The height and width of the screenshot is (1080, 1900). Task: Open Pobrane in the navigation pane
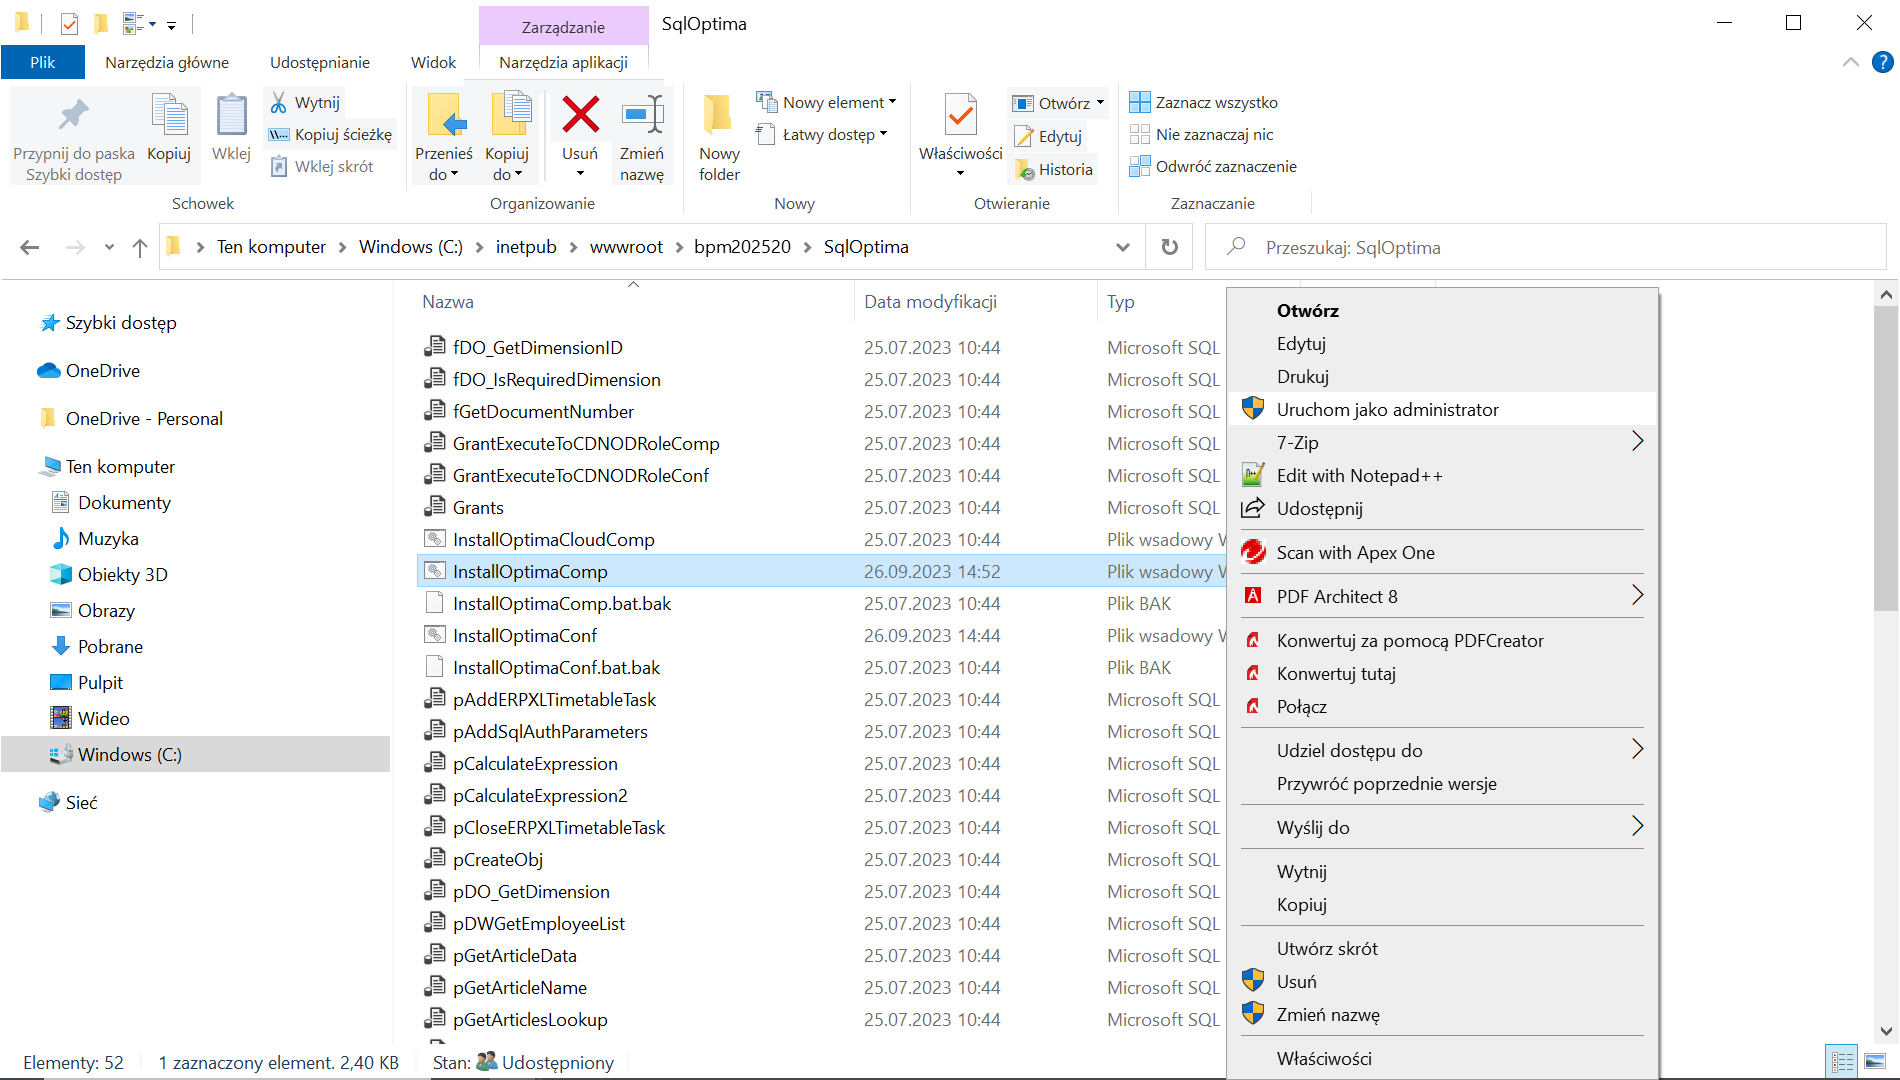110,646
